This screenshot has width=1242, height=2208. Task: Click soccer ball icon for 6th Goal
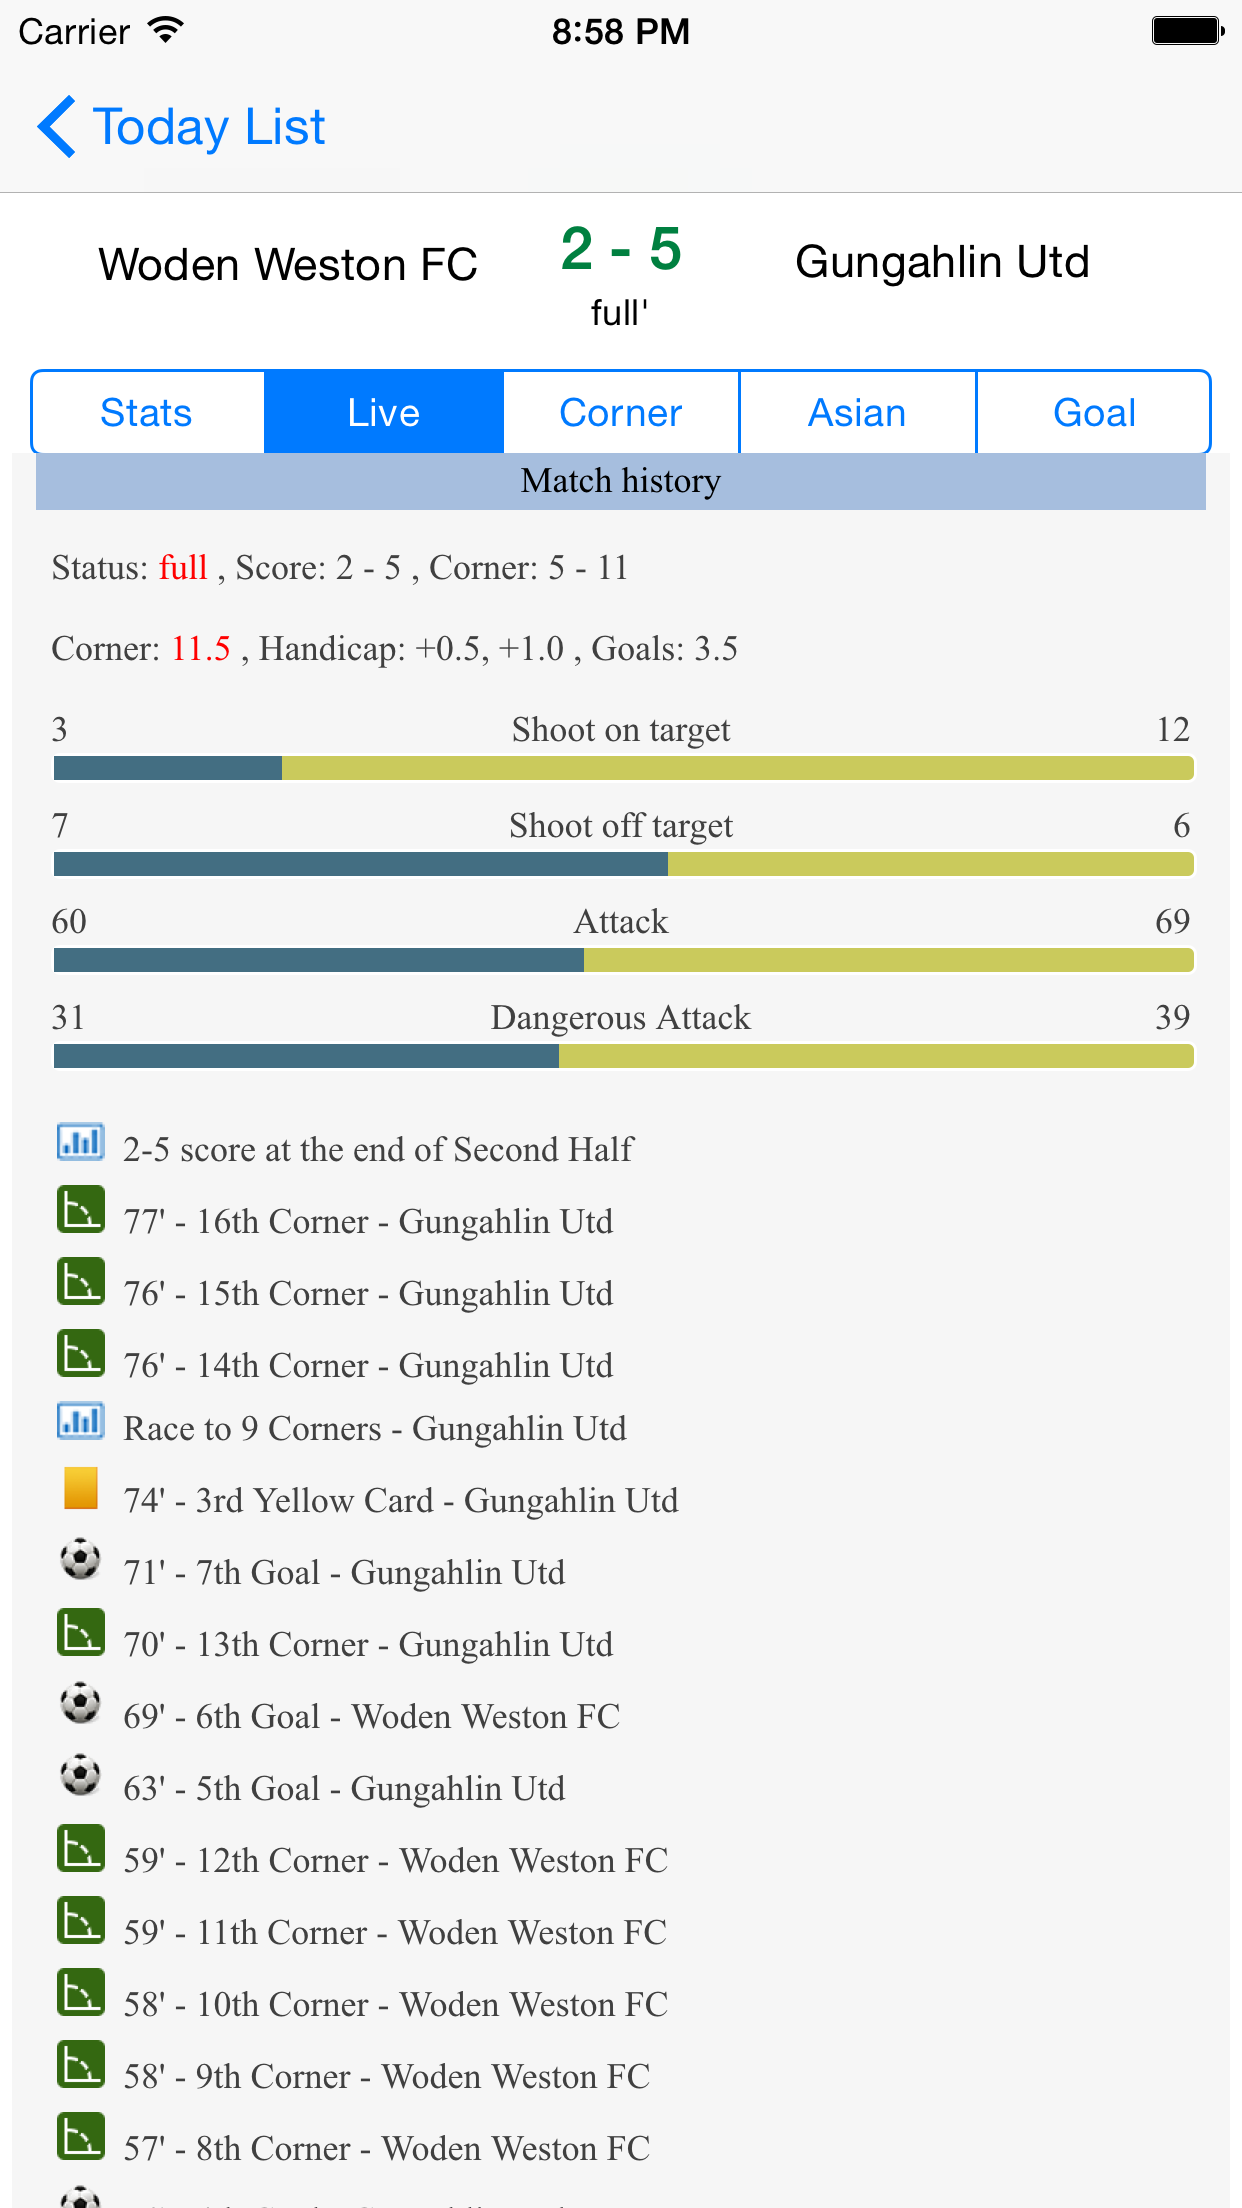point(80,1704)
